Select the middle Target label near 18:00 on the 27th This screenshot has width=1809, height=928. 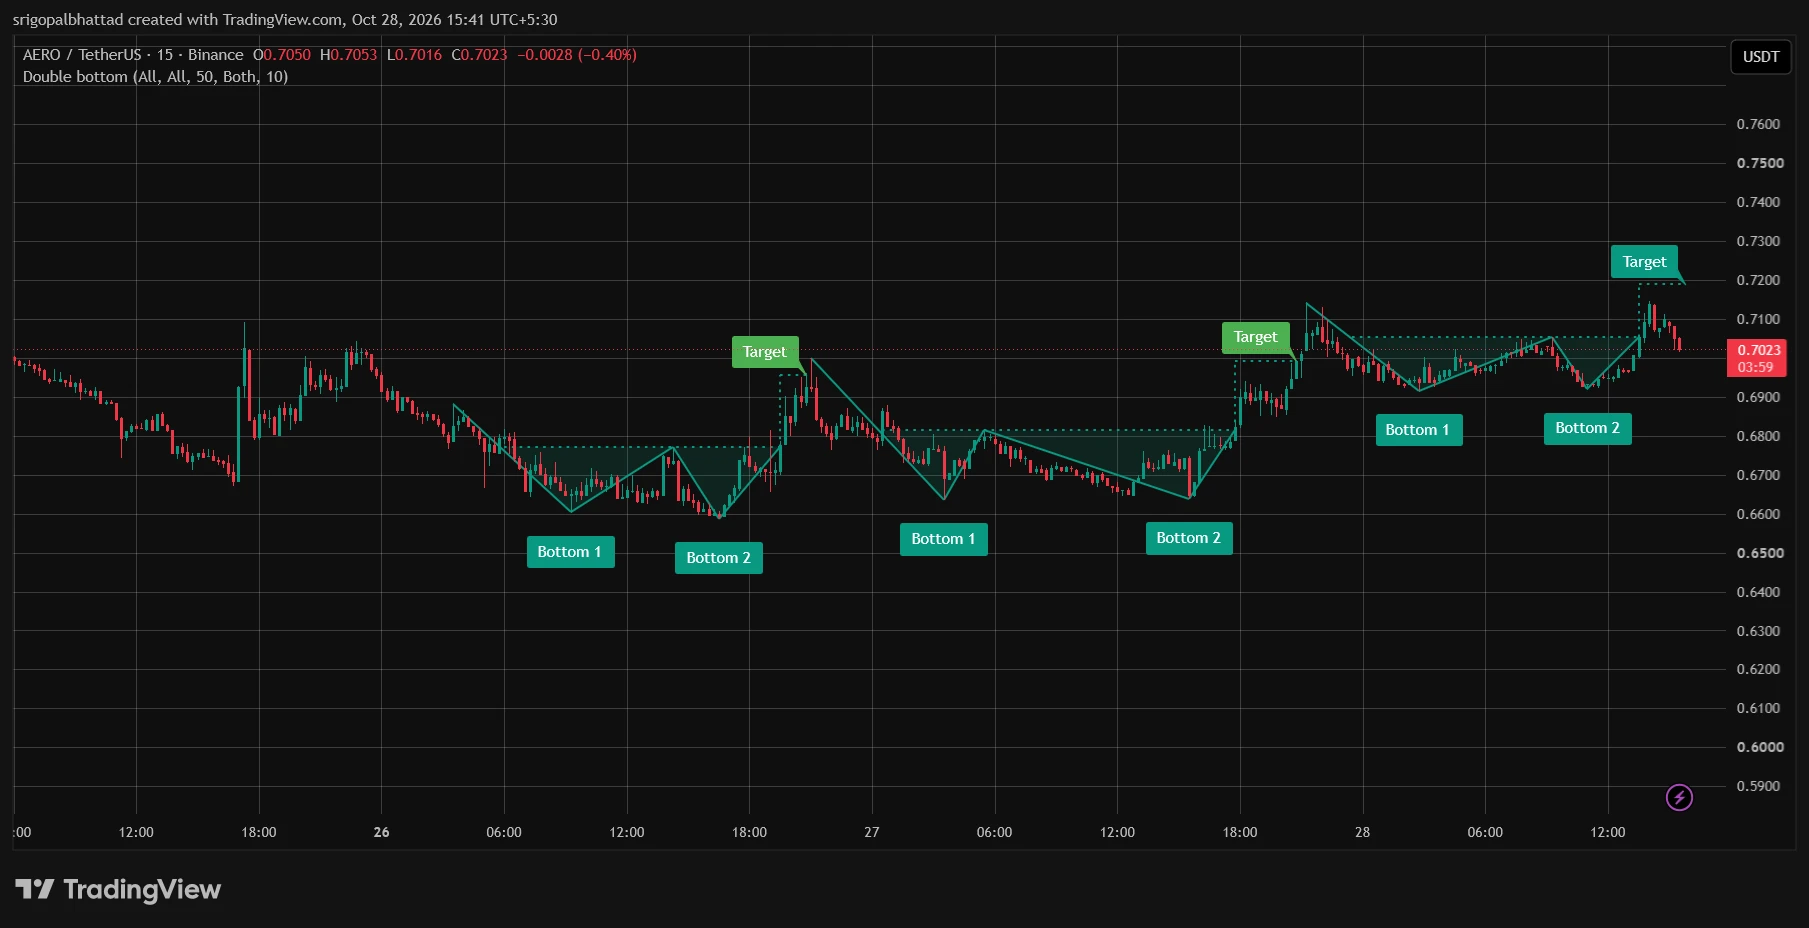pyautogui.click(x=1255, y=337)
